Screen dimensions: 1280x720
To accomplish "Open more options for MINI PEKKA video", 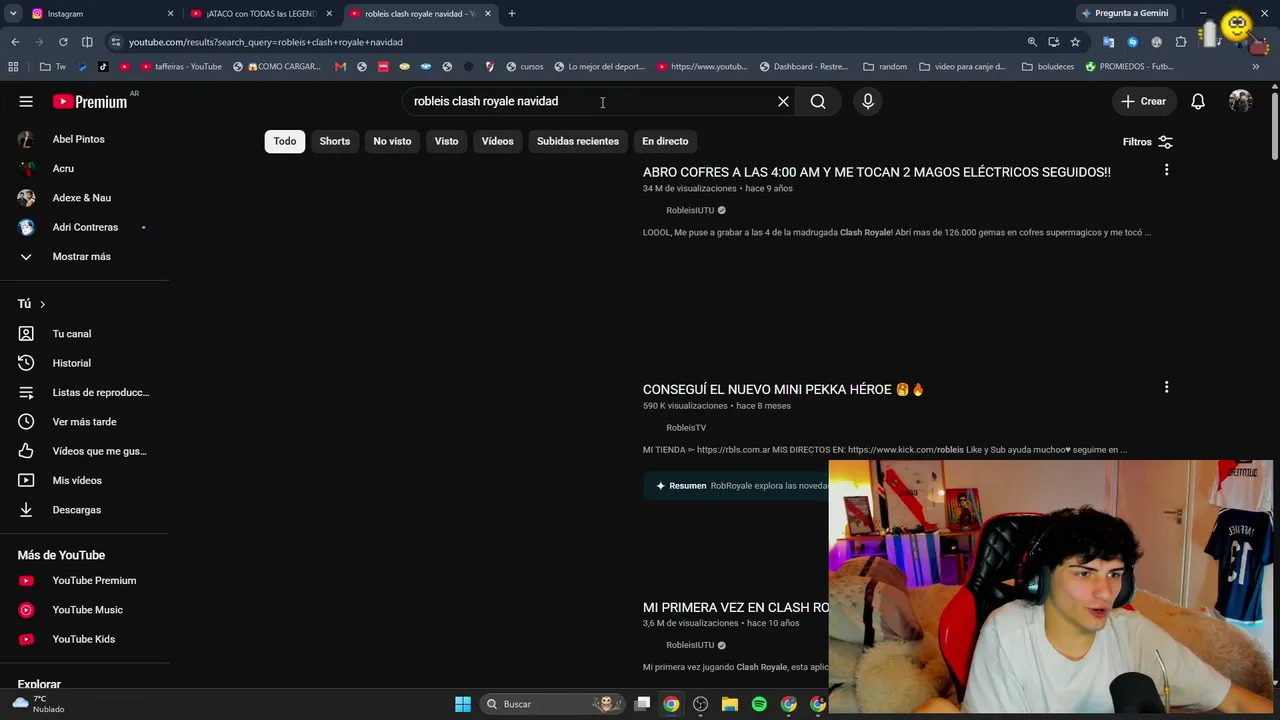I will 1166,387.
